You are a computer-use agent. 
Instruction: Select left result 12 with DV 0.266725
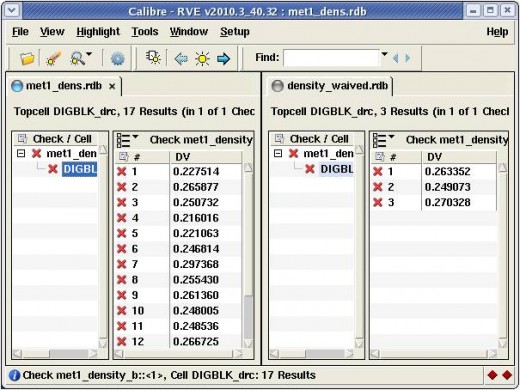coord(178,341)
